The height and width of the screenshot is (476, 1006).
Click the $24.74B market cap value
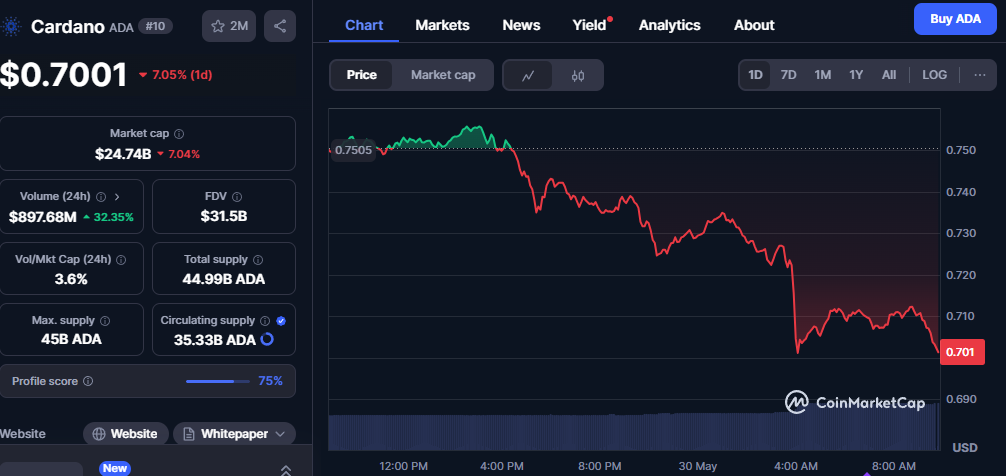point(123,154)
